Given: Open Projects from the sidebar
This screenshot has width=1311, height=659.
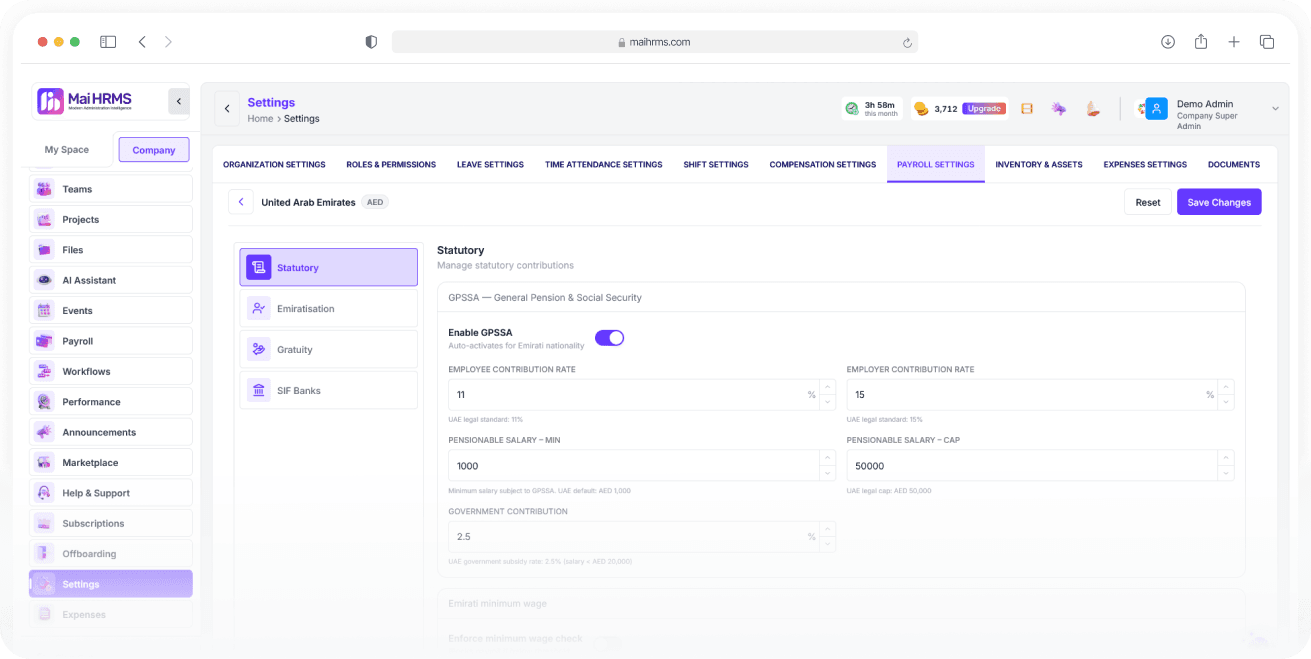Looking at the screenshot, I should click(x=111, y=219).
